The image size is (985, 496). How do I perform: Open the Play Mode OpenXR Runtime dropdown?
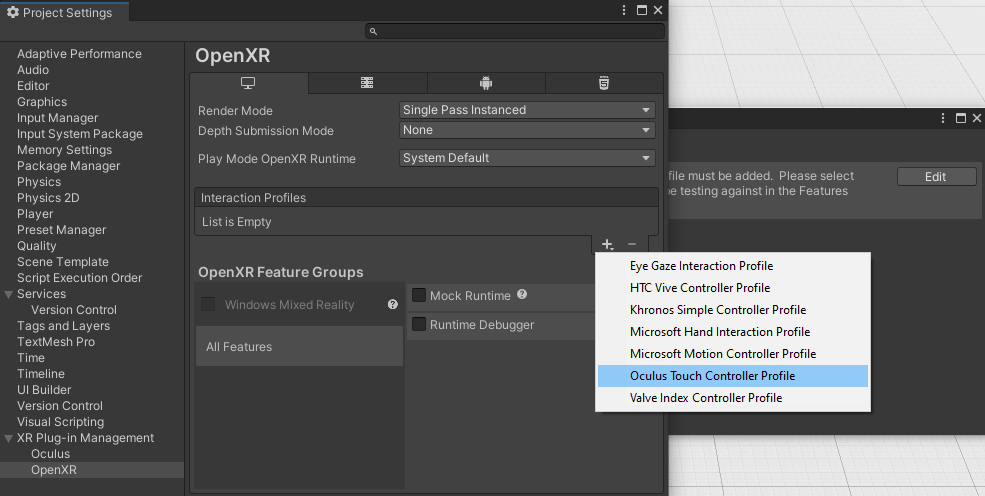[x=527, y=158]
